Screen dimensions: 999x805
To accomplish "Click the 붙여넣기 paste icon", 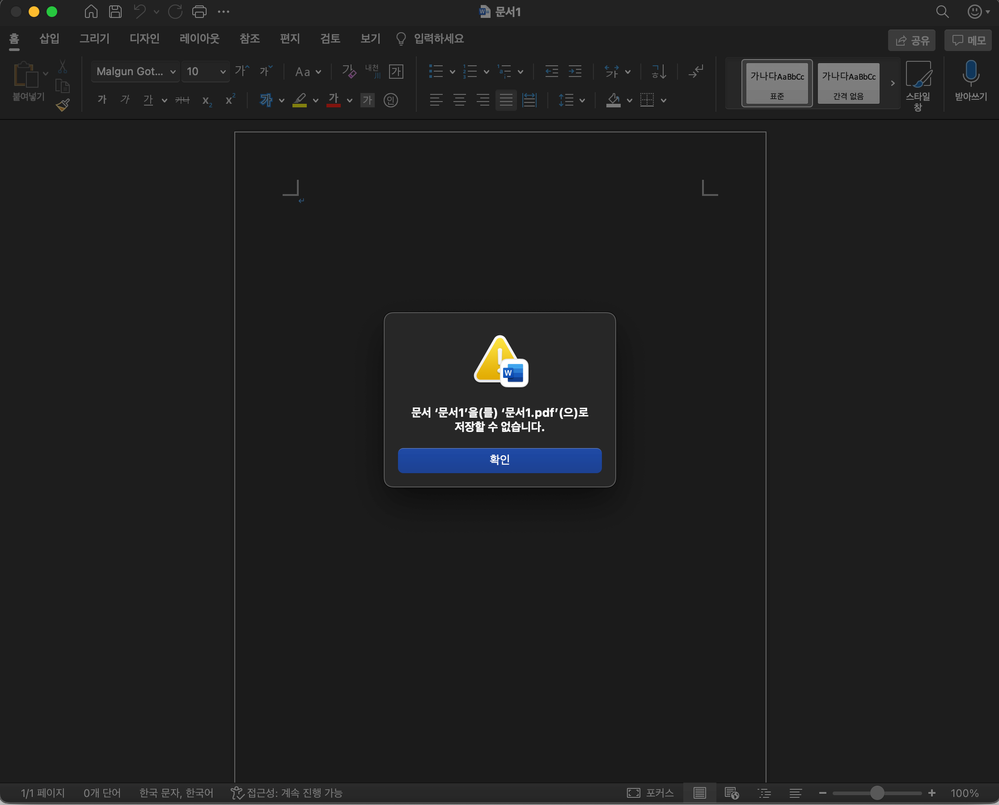I will (25, 75).
